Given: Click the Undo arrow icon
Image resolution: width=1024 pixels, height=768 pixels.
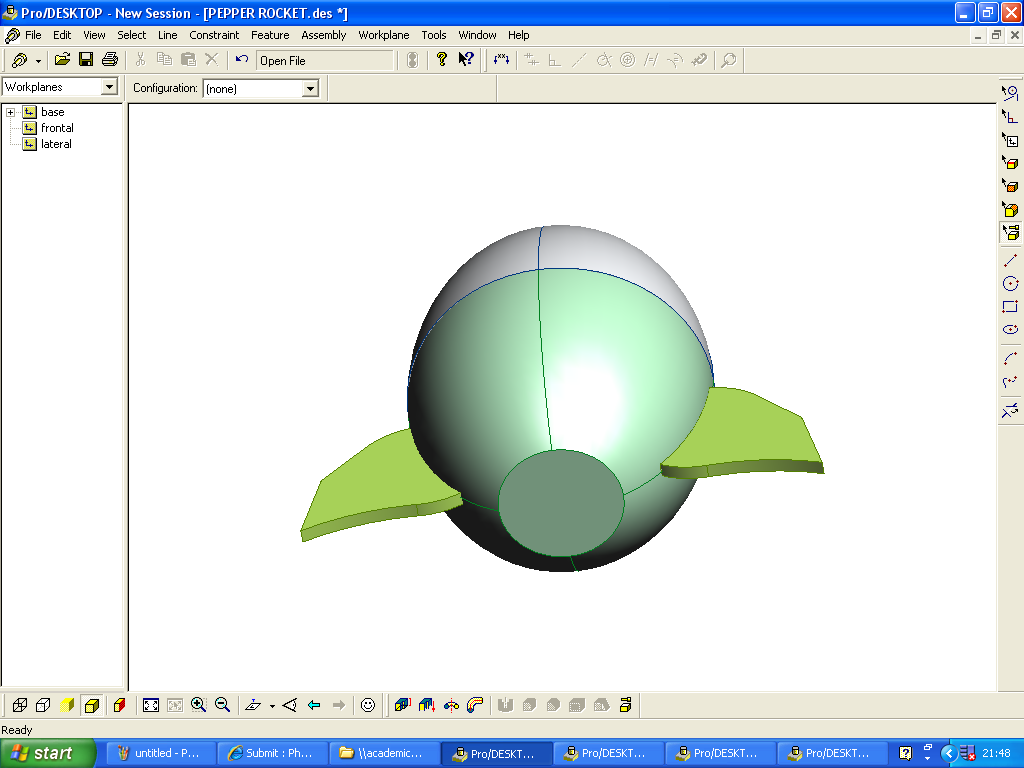Looking at the screenshot, I should tap(241, 60).
